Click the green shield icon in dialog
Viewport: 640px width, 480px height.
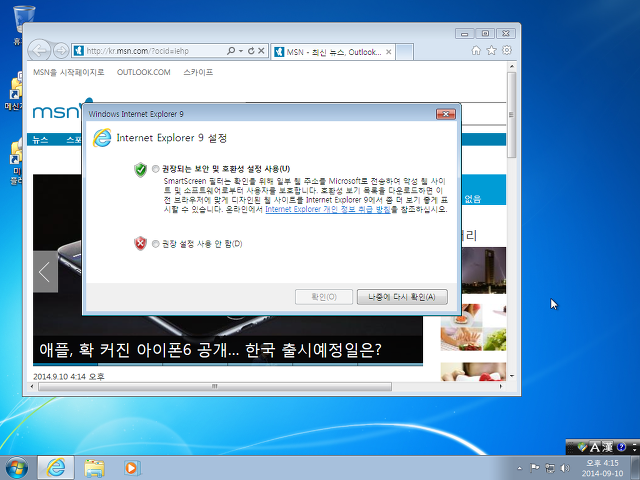140,169
